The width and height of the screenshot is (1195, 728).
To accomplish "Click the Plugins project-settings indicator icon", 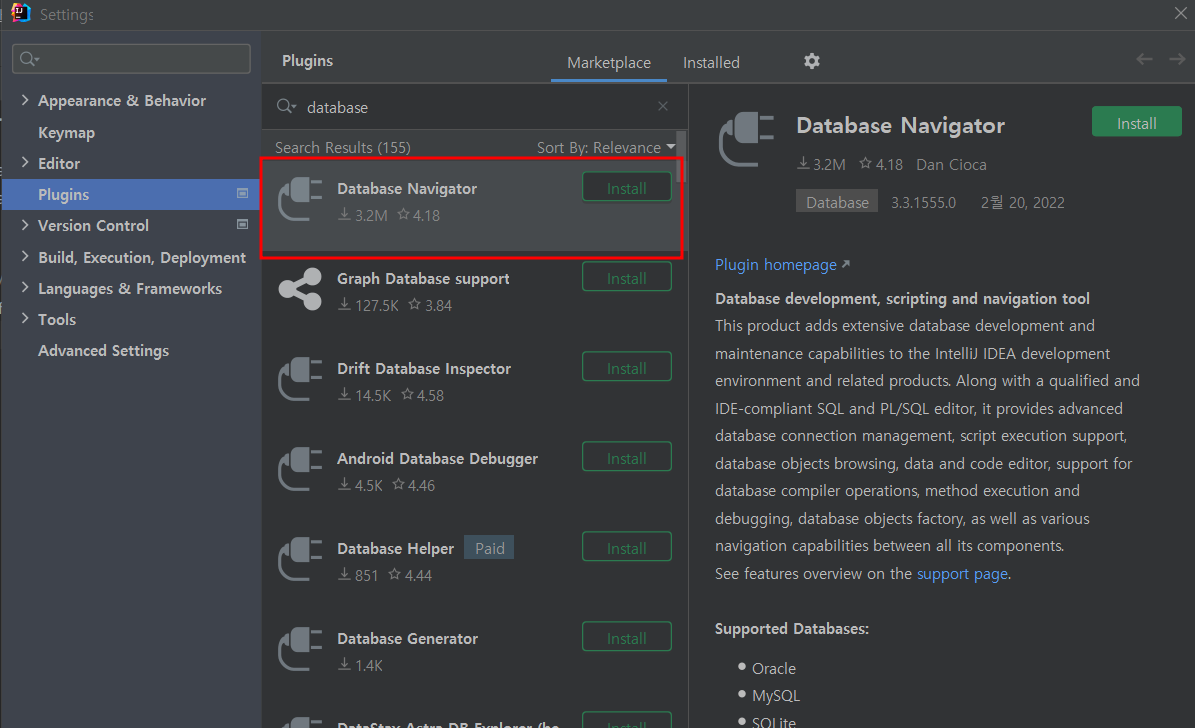I will [242, 194].
